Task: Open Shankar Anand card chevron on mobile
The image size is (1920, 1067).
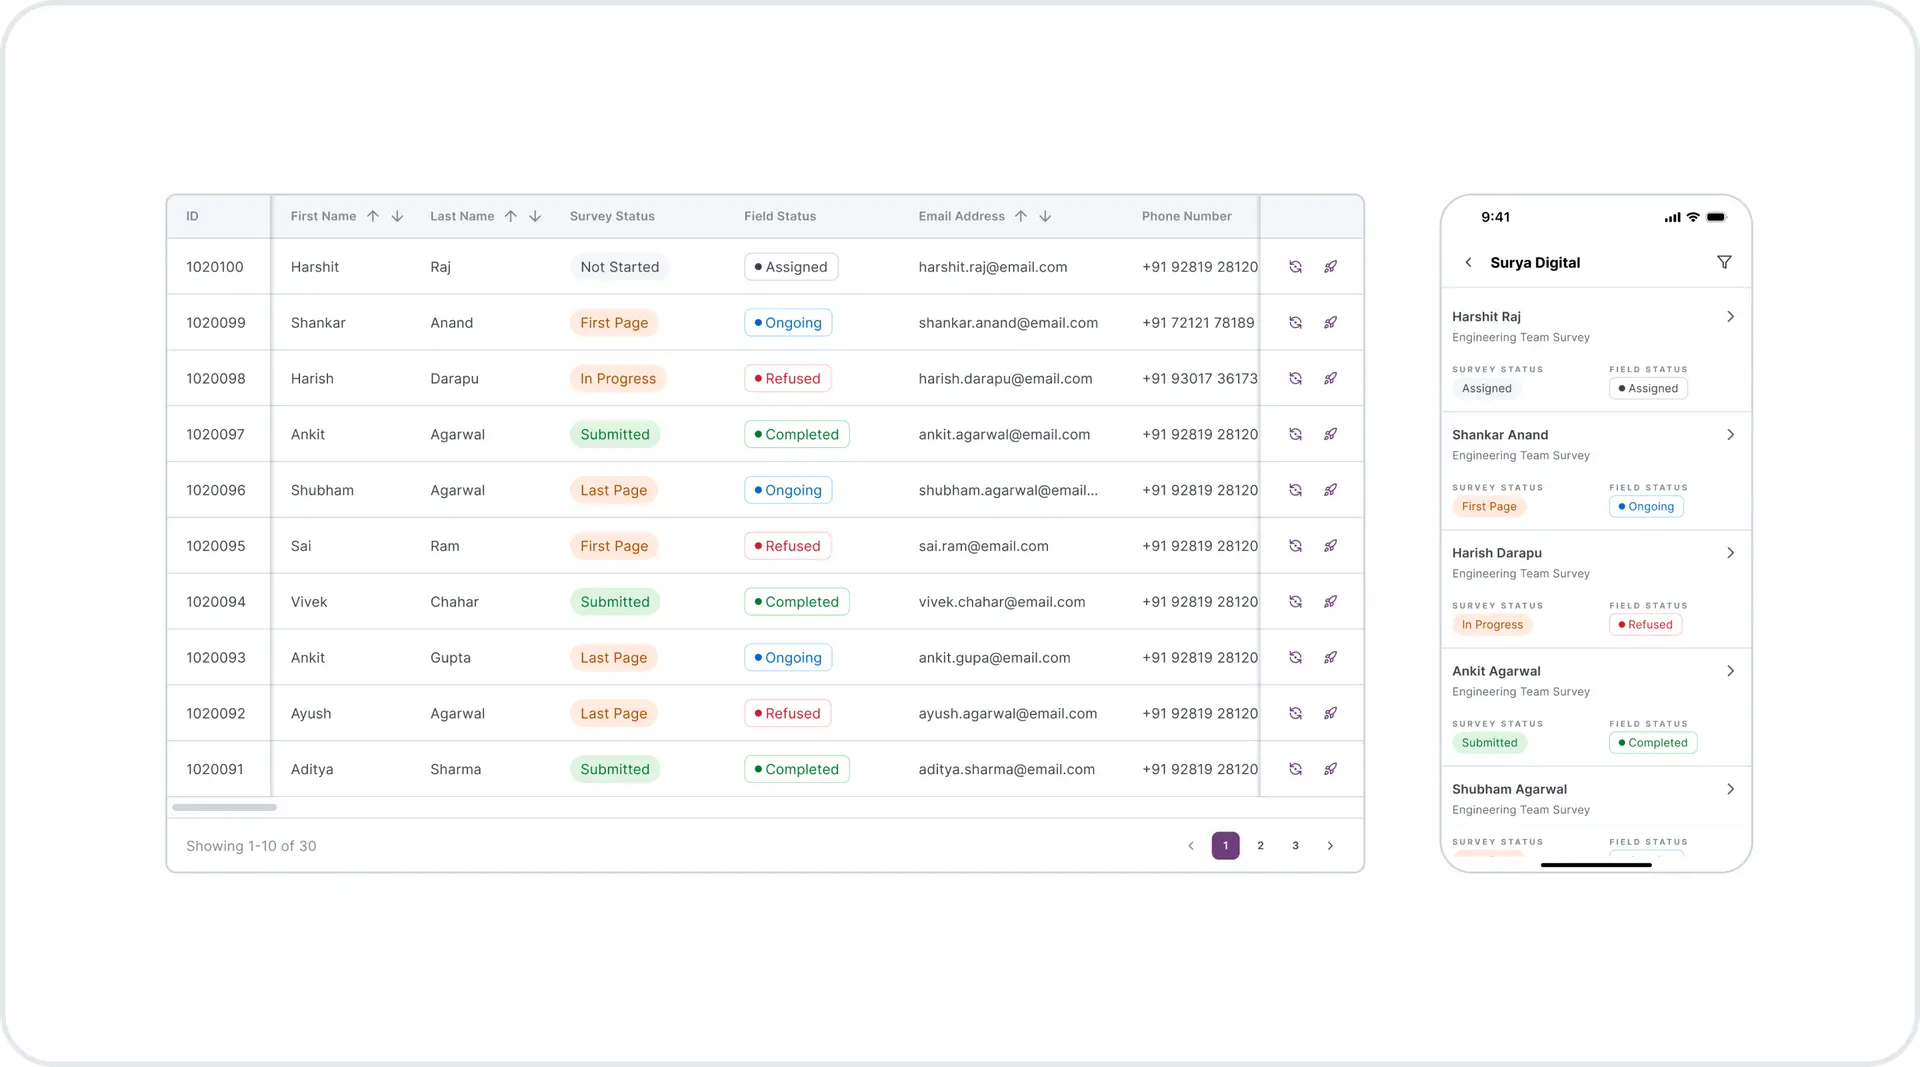Action: click(1730, 435)
